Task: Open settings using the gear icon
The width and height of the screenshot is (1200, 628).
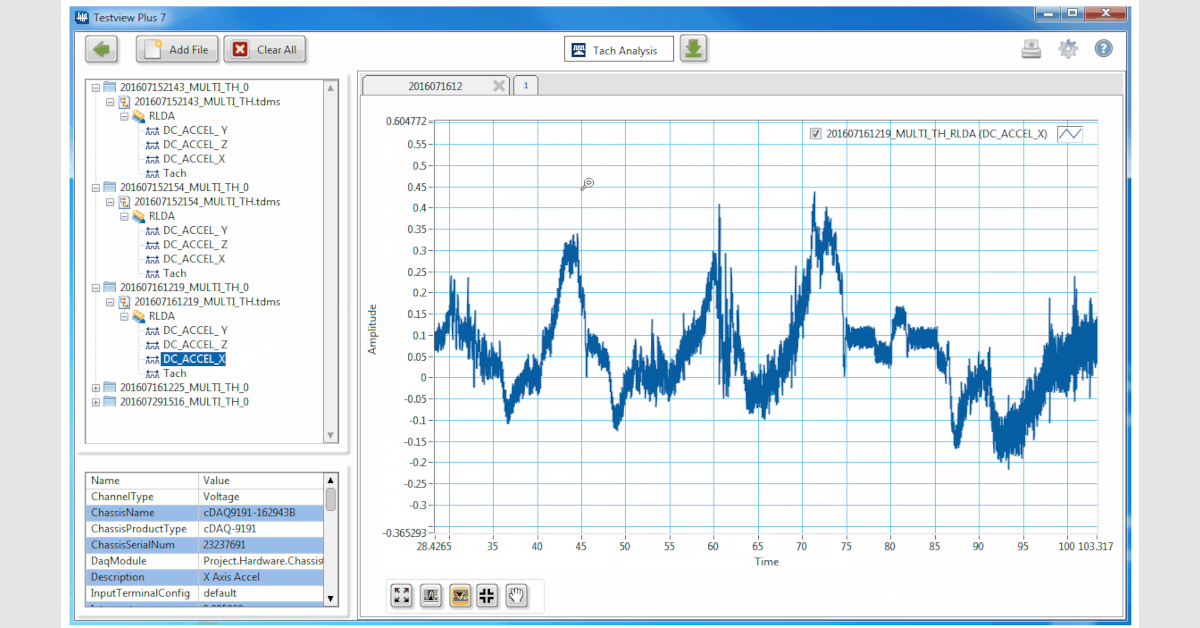Action: point(1067,48)
